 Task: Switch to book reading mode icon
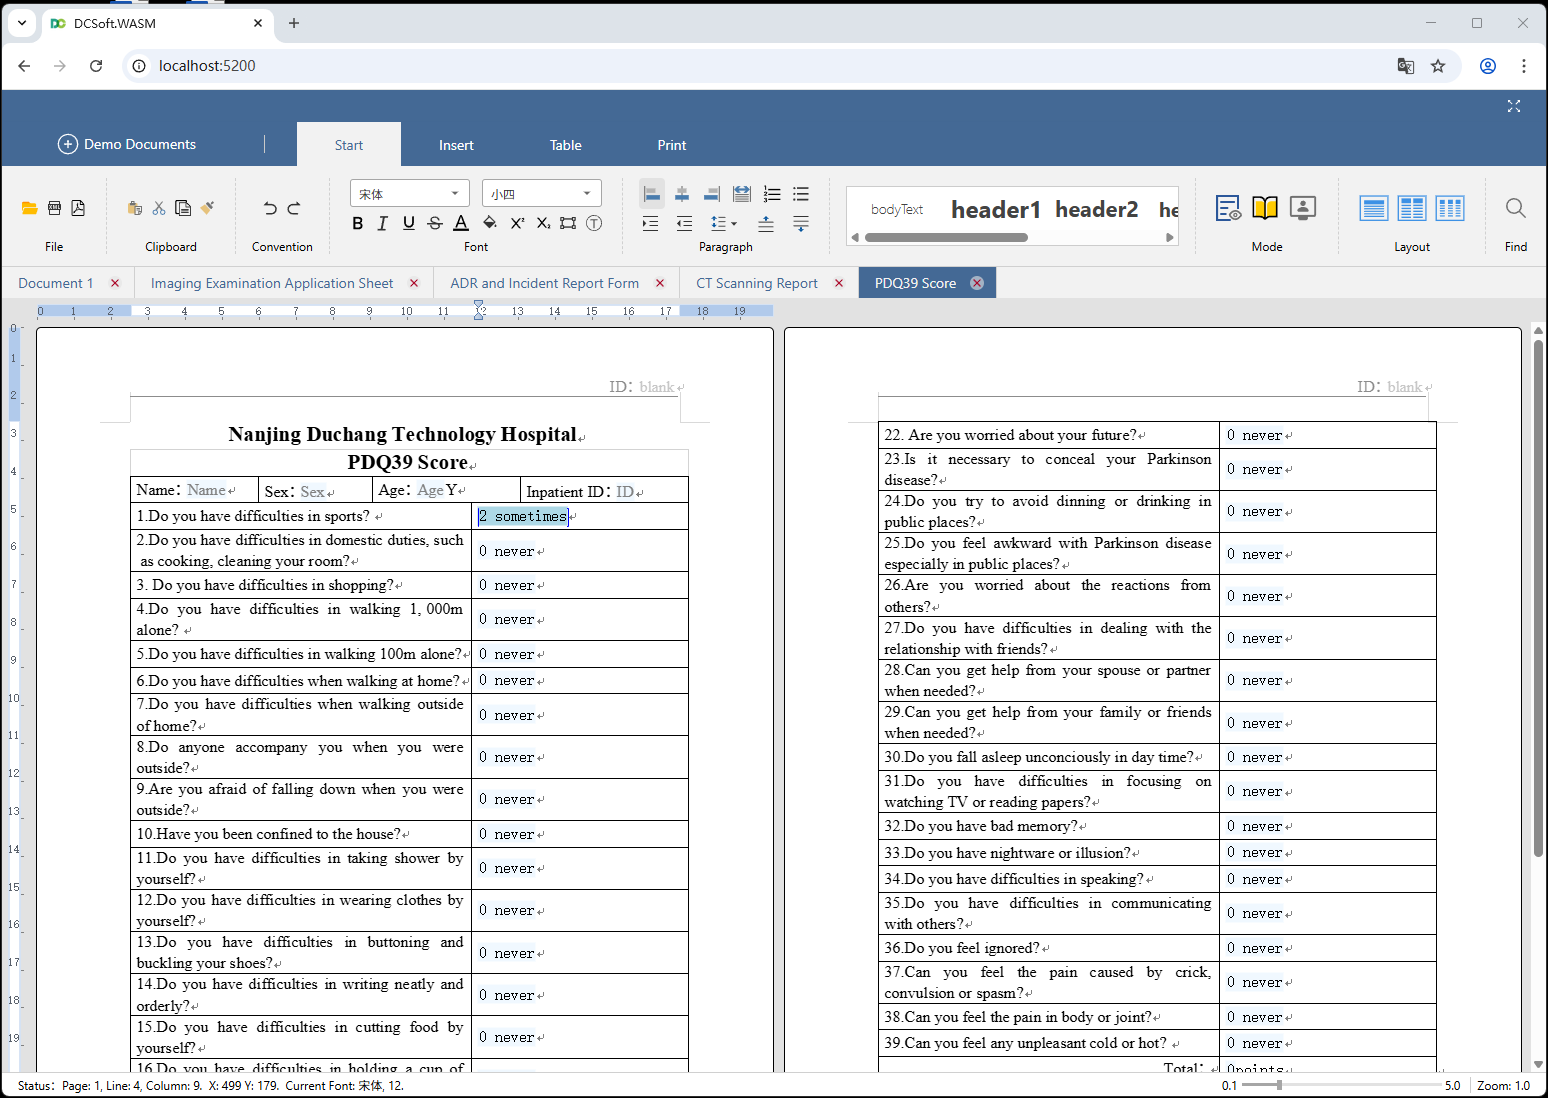point(1265,208)
